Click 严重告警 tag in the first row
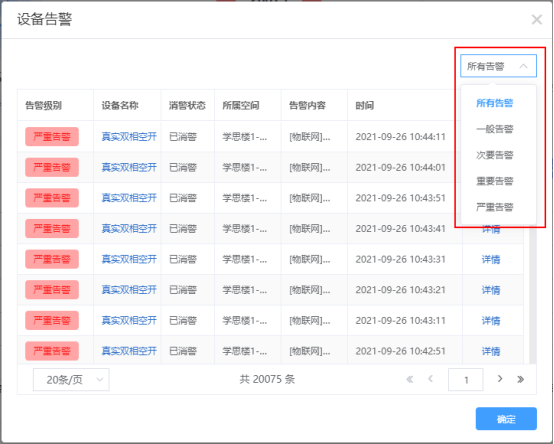 click(52, 137)
